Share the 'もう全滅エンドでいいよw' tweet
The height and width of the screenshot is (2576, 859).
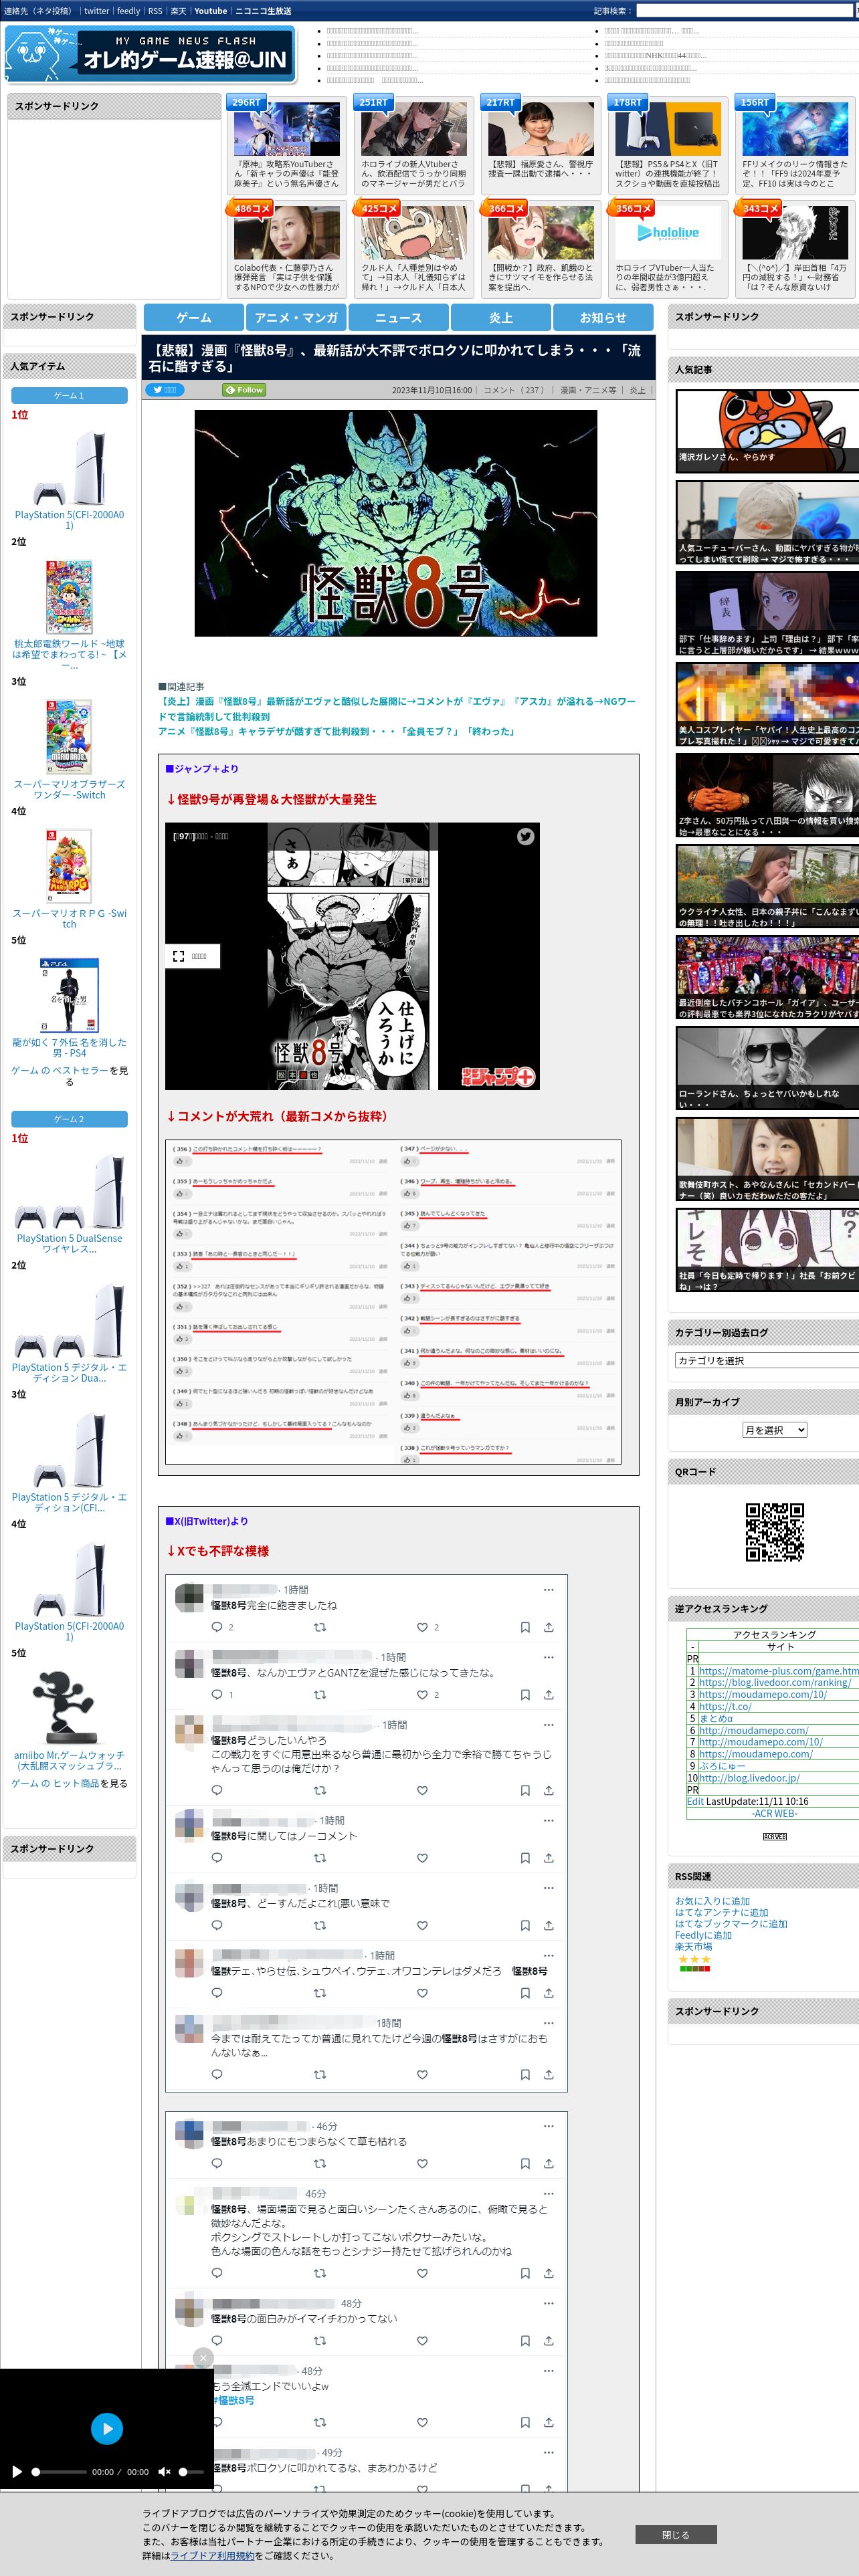(x=548, y=2422)
